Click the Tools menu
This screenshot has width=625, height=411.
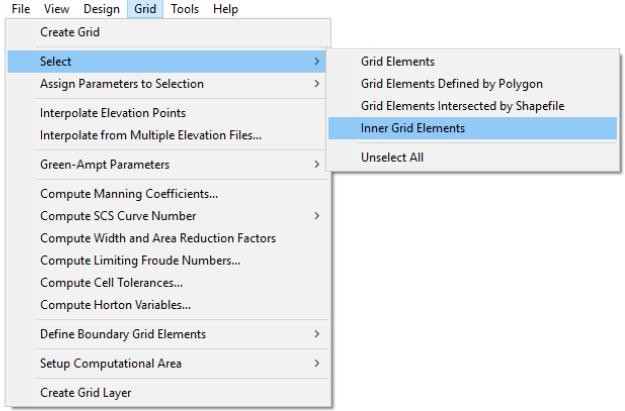pyautogui.click(x=184, y=9)
